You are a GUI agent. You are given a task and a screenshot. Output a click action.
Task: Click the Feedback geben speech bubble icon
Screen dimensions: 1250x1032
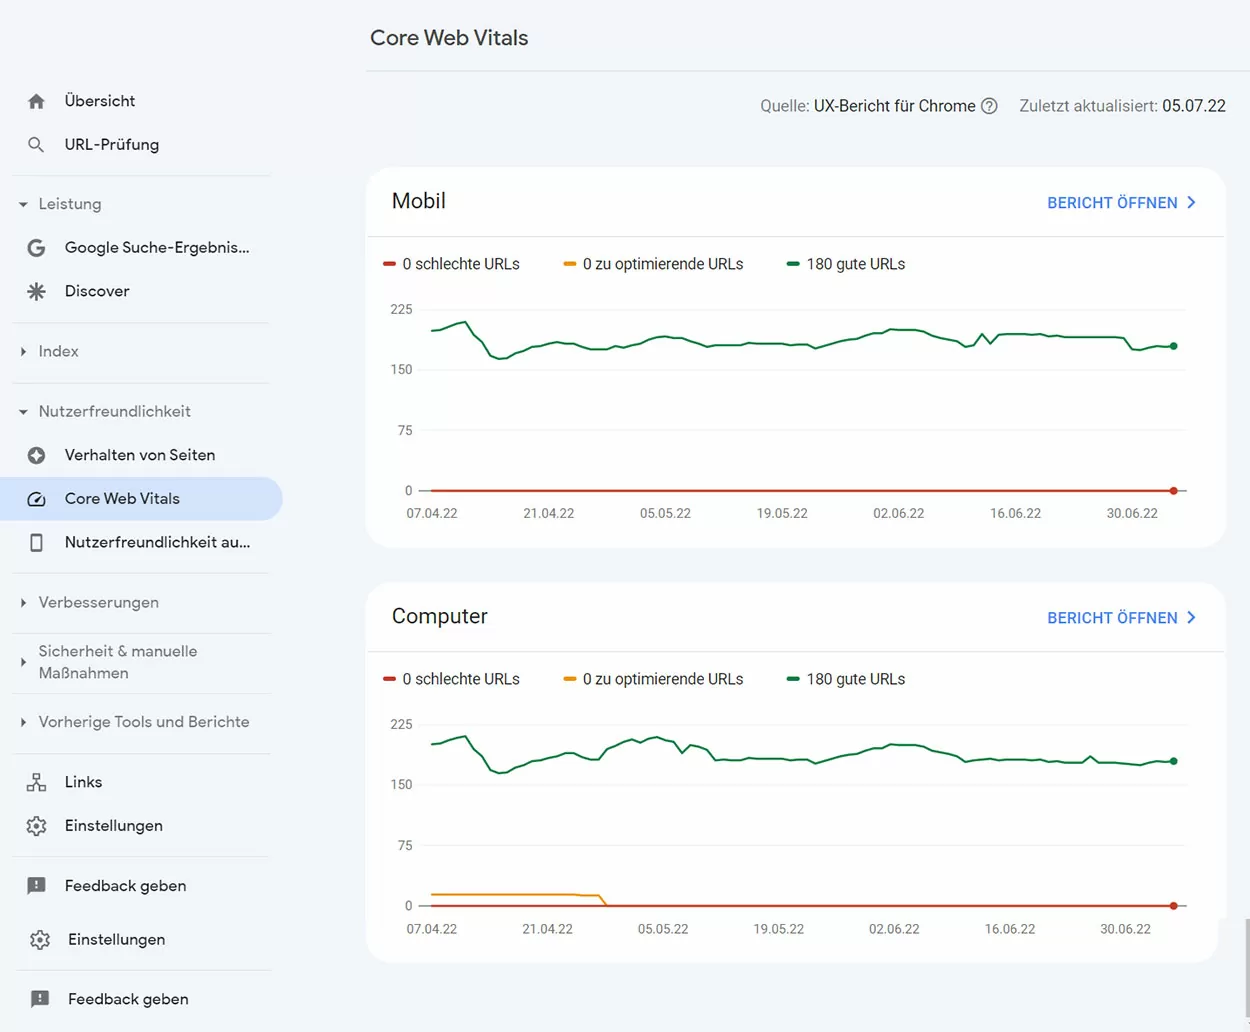pos(36,885)
